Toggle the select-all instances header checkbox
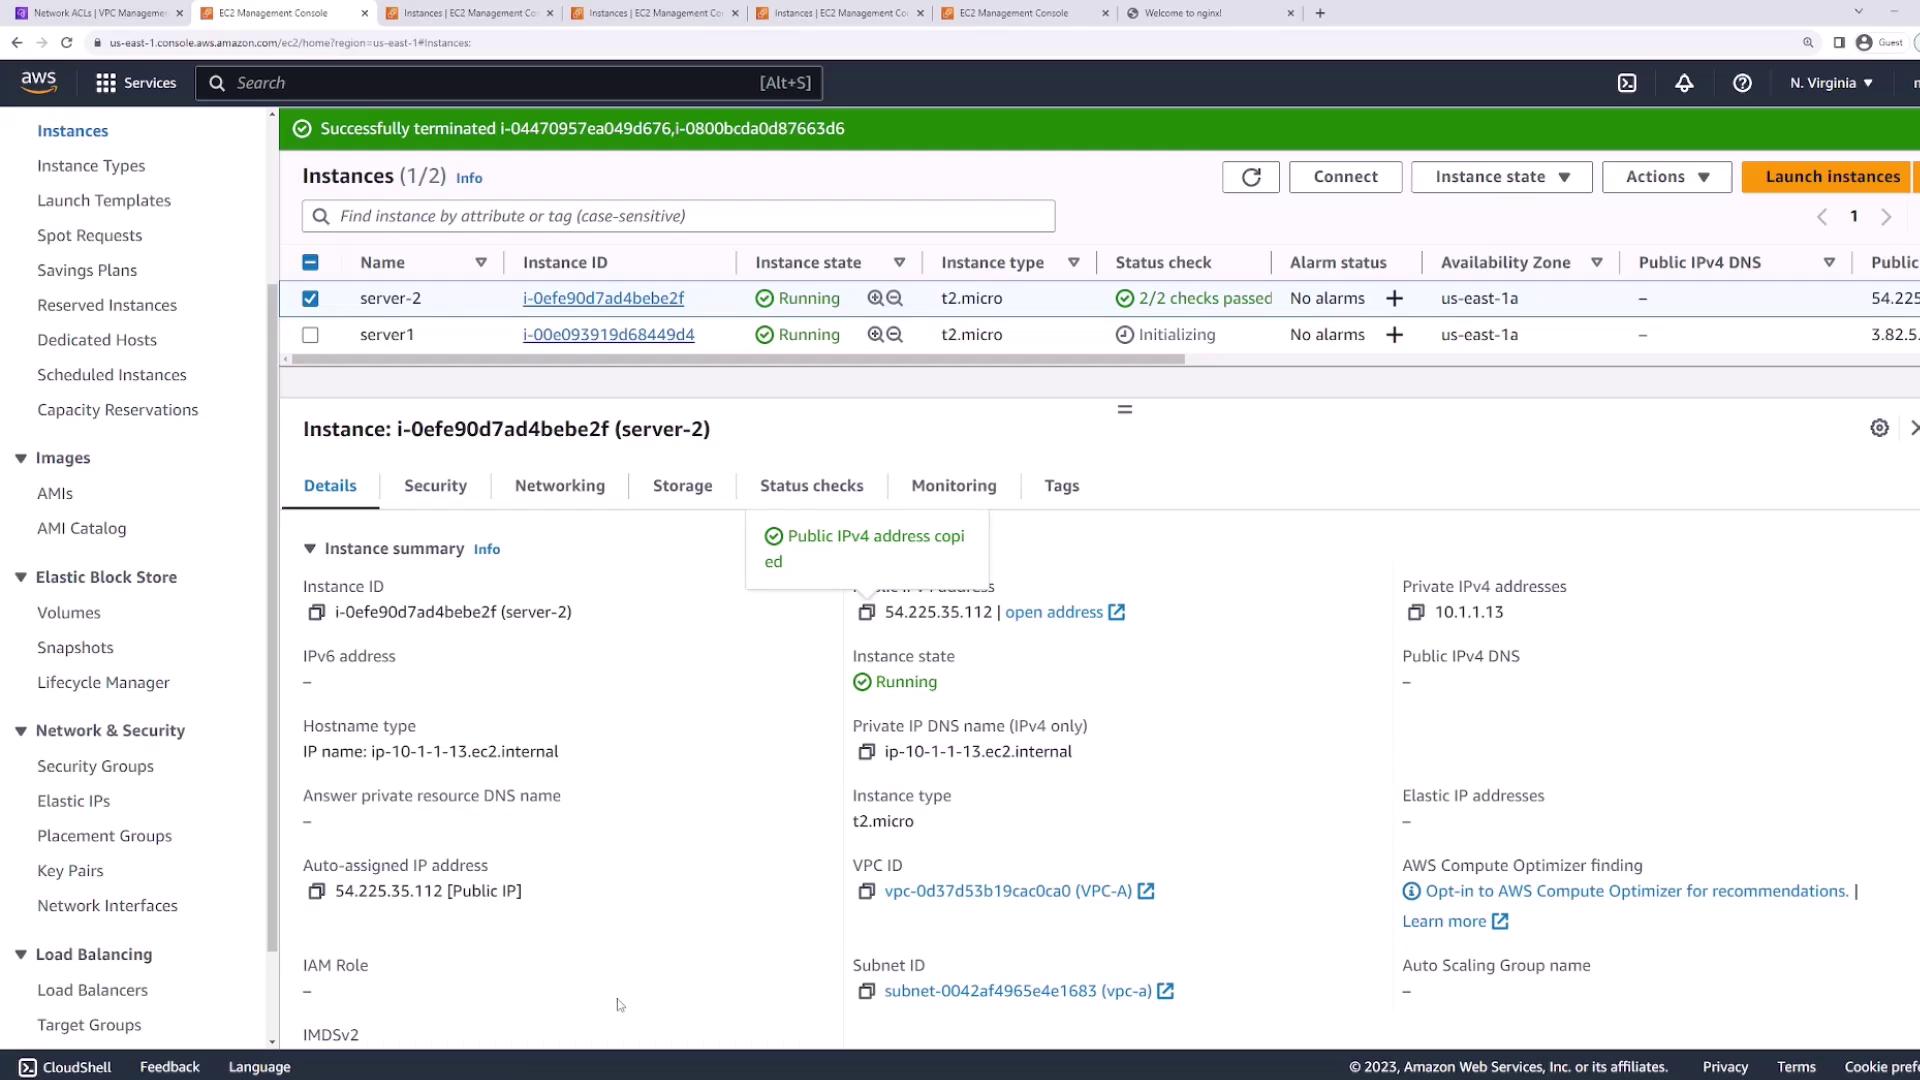 coord(310,262)
